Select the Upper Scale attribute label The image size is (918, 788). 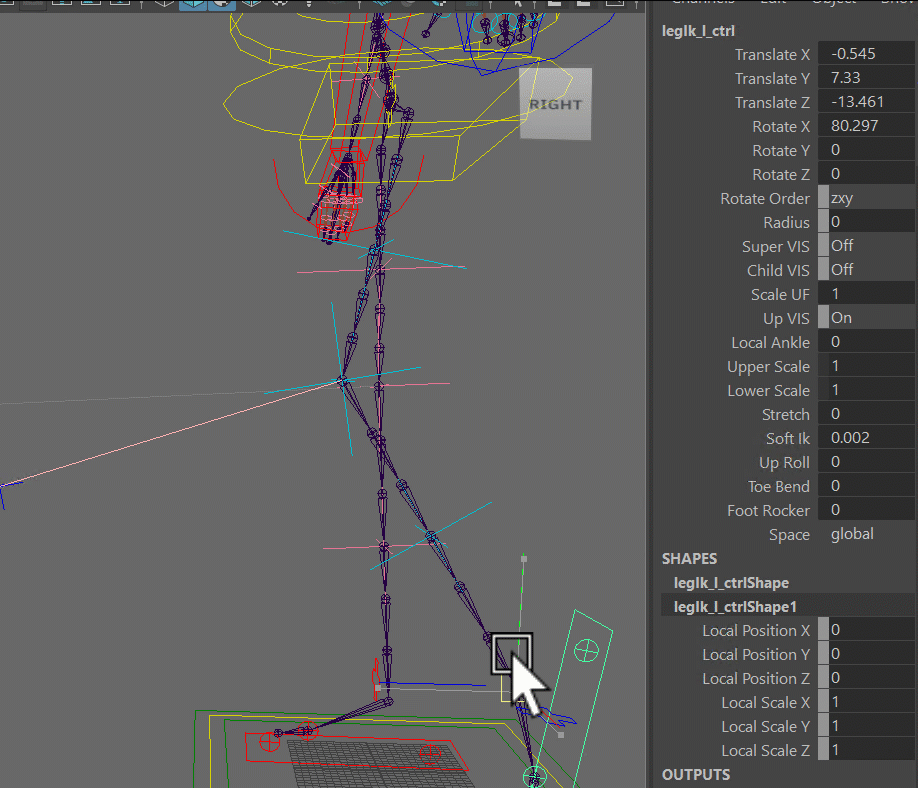pos(769,366)
